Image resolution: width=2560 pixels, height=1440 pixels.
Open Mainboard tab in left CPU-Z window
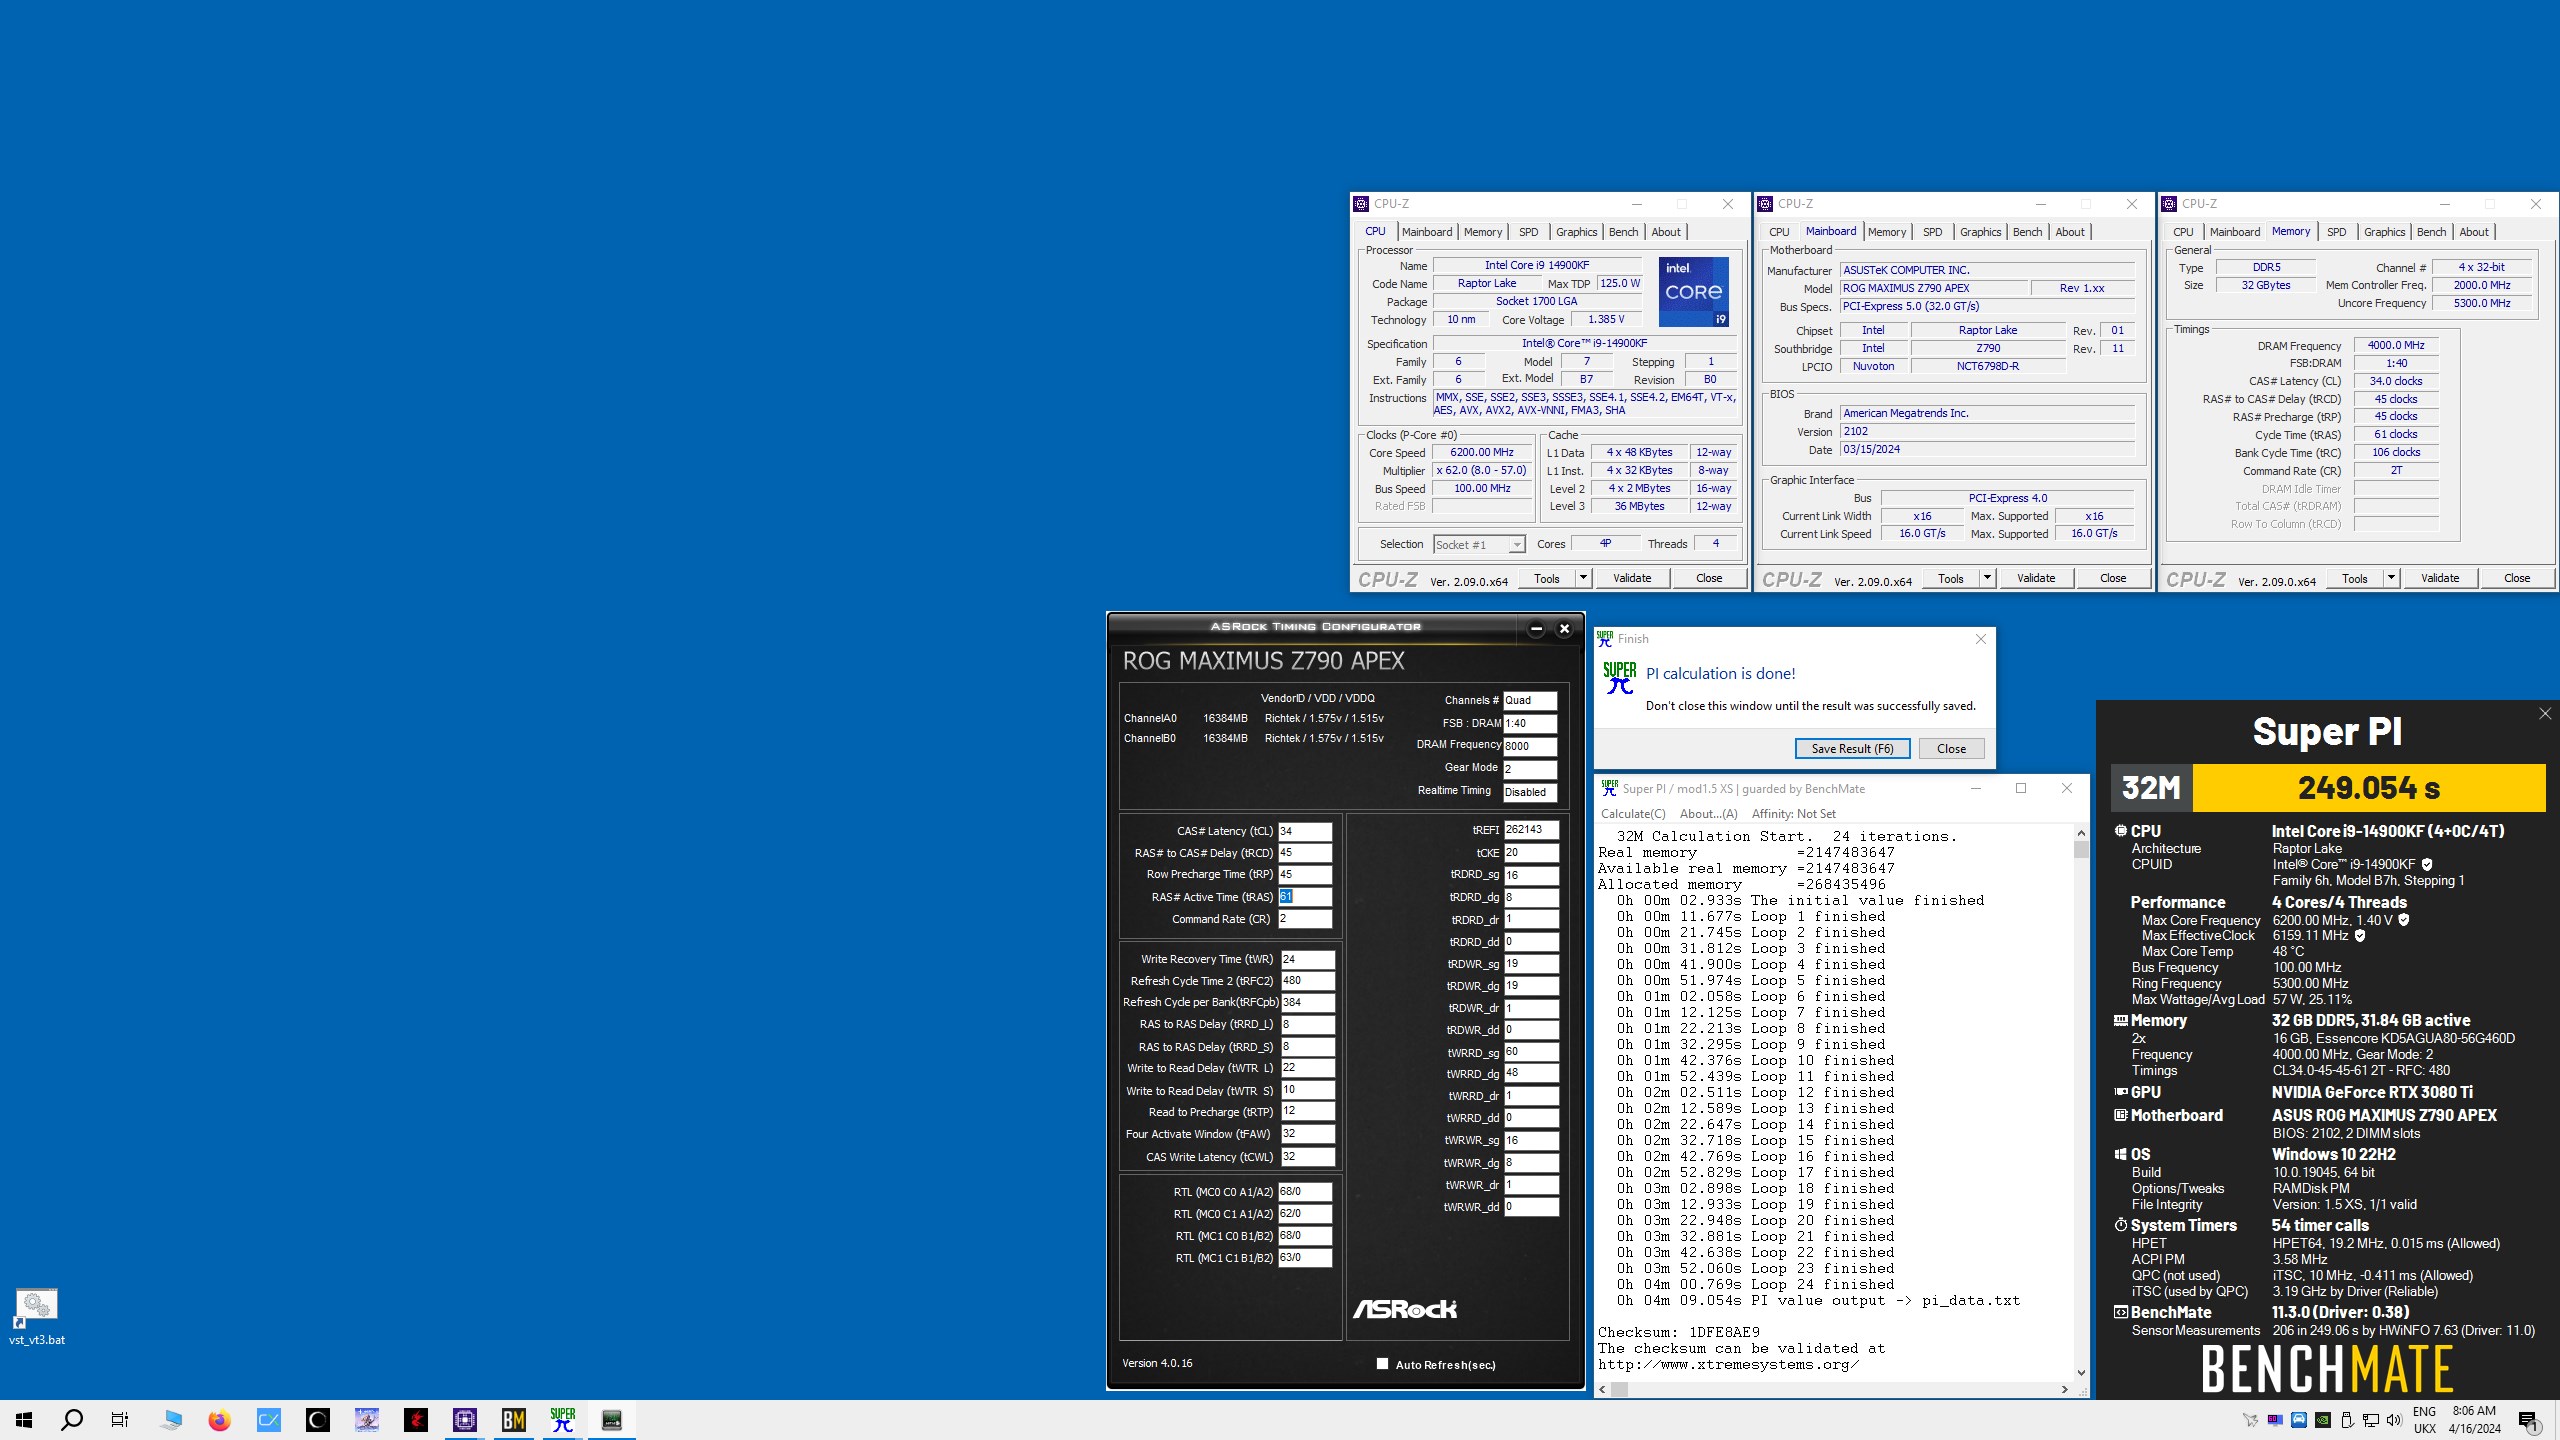[1427, 232]
